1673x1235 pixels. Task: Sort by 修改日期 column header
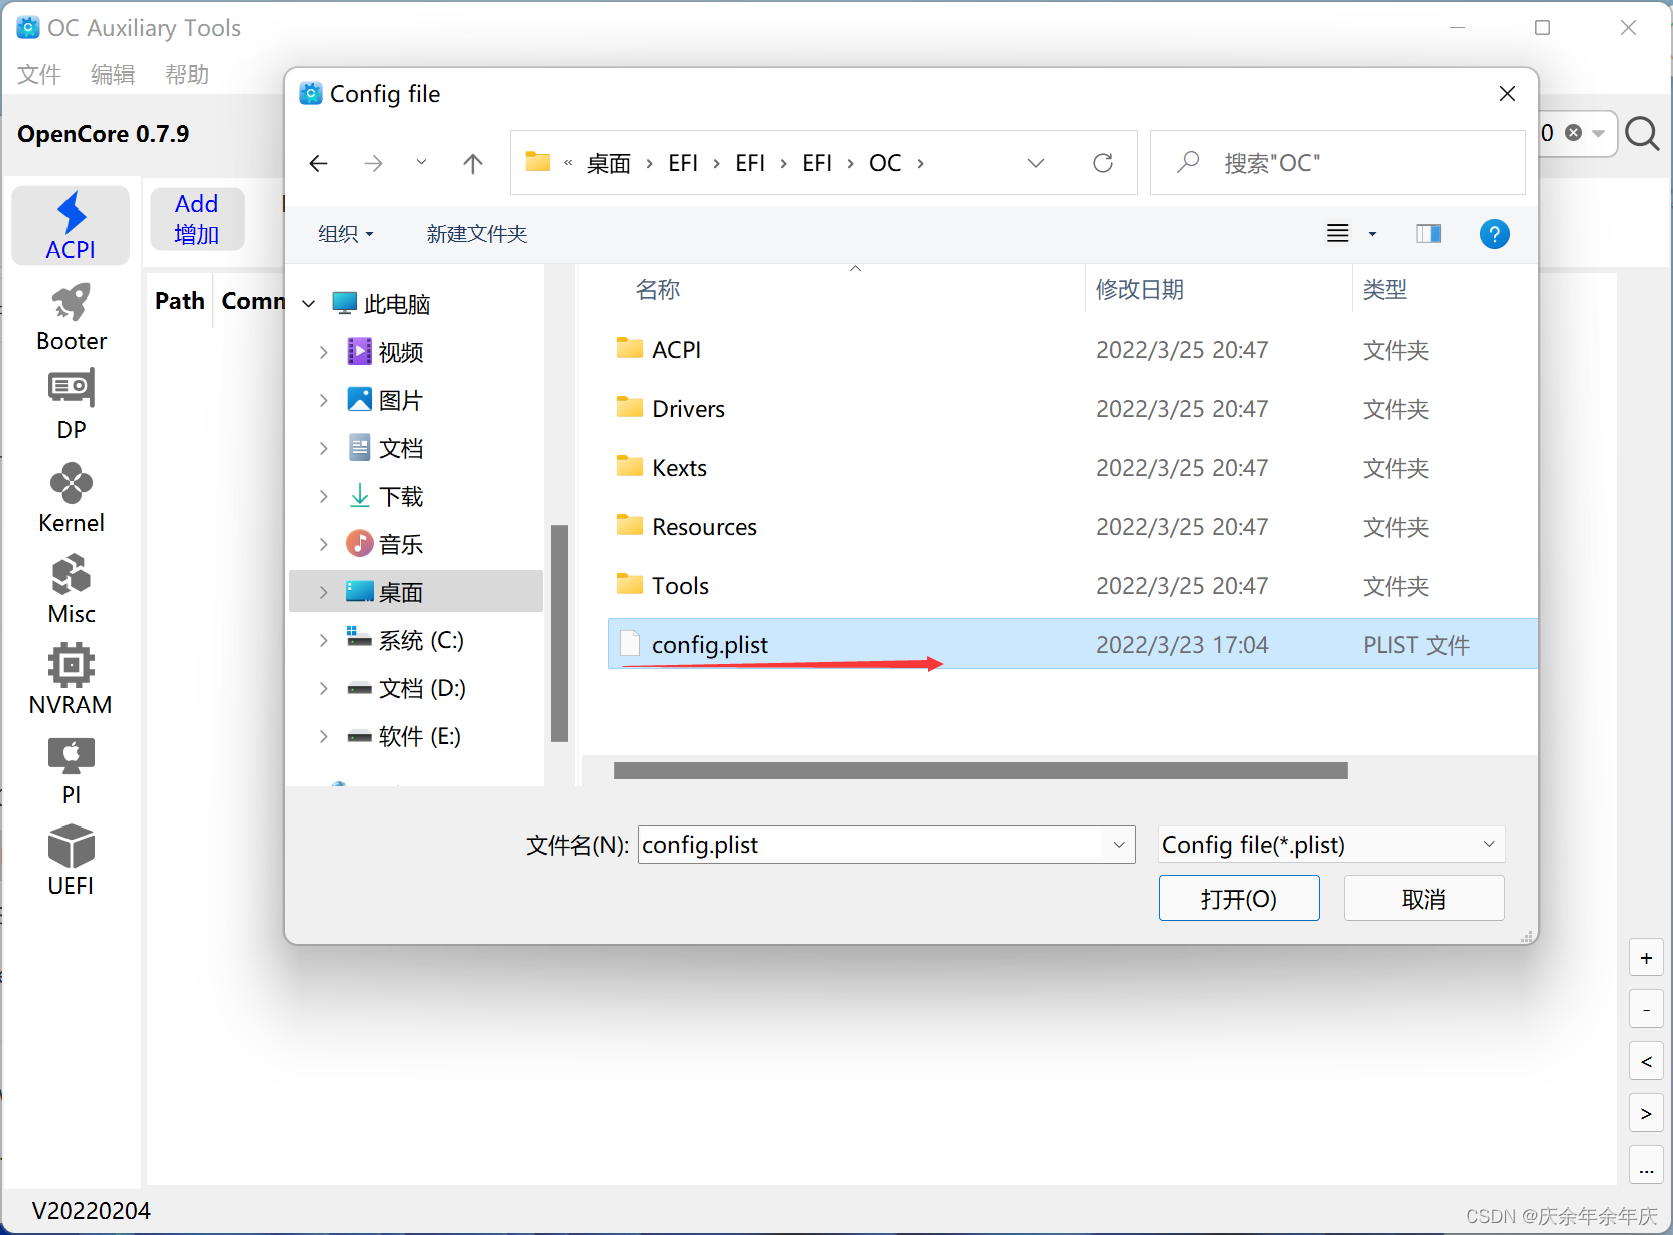click(1140, 290)
